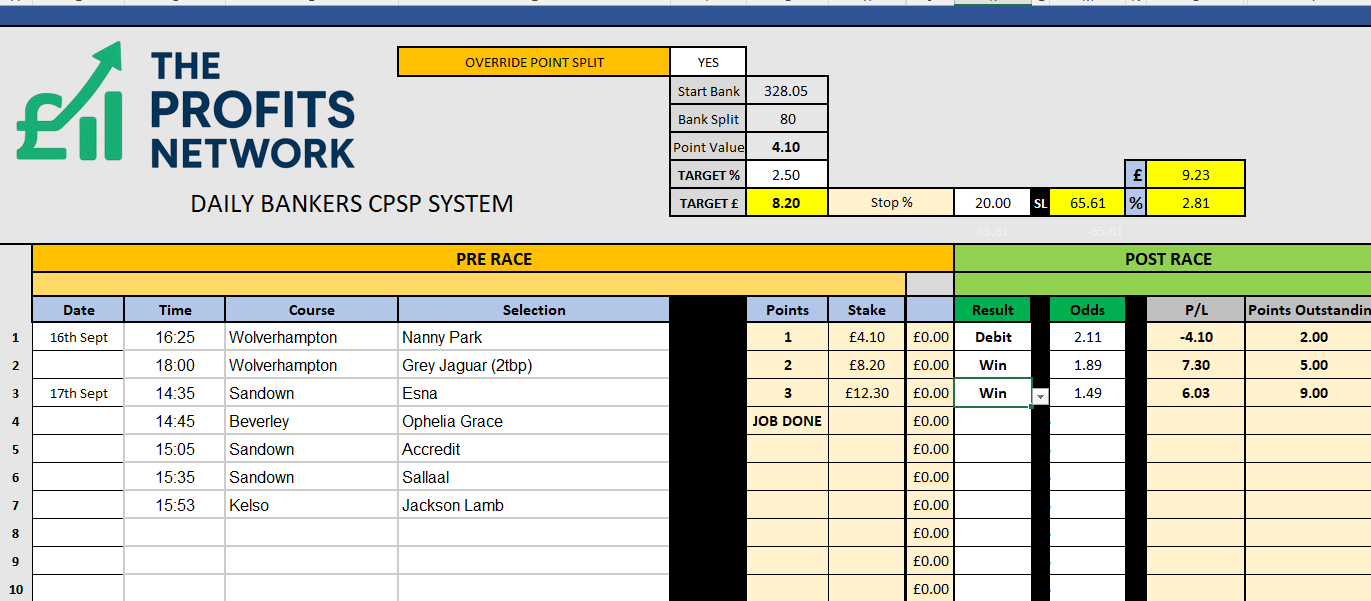Select the Ophelia Grace Result cell
The width and height of the screenshot is (1371, 601).
click(x=992, y=422)
